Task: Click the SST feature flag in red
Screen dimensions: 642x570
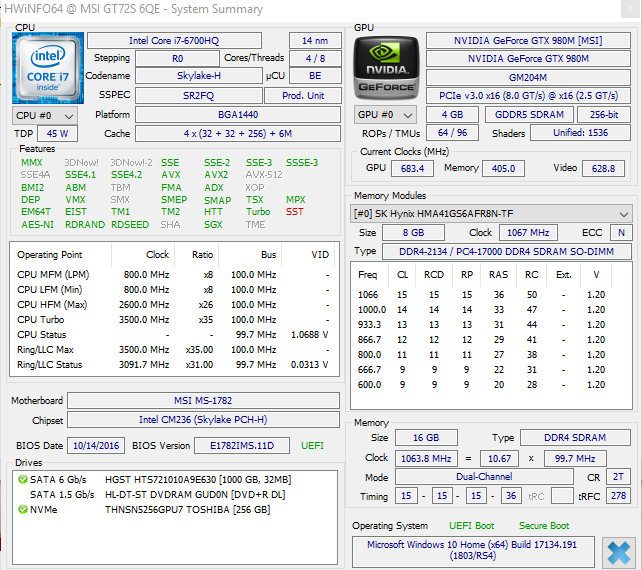Action: [x=294, y=212]
